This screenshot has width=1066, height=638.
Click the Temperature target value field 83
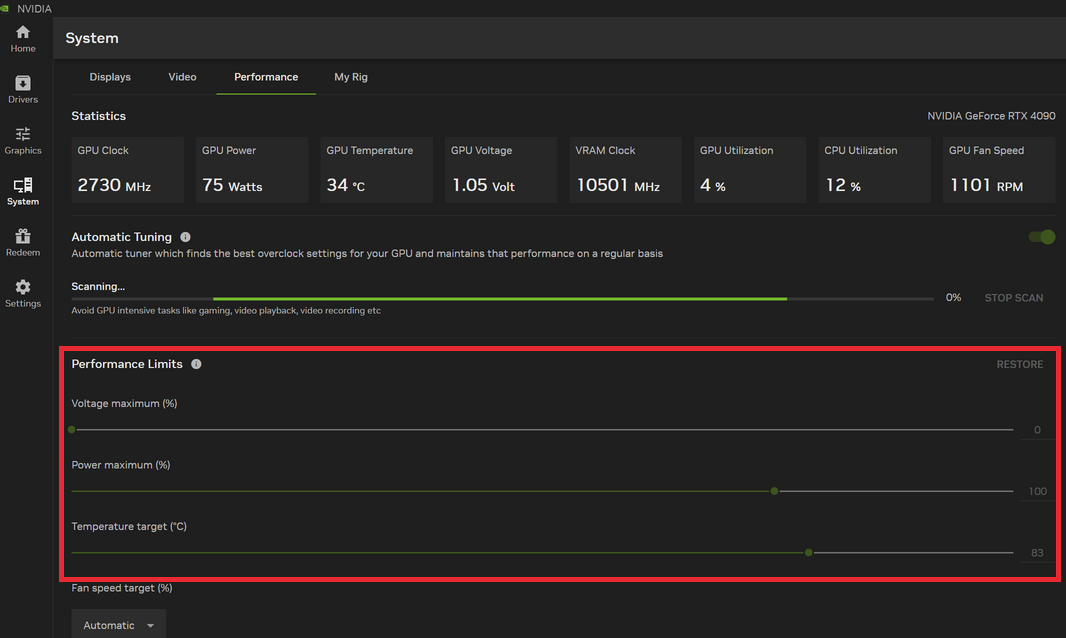(x=1037, y=553)
